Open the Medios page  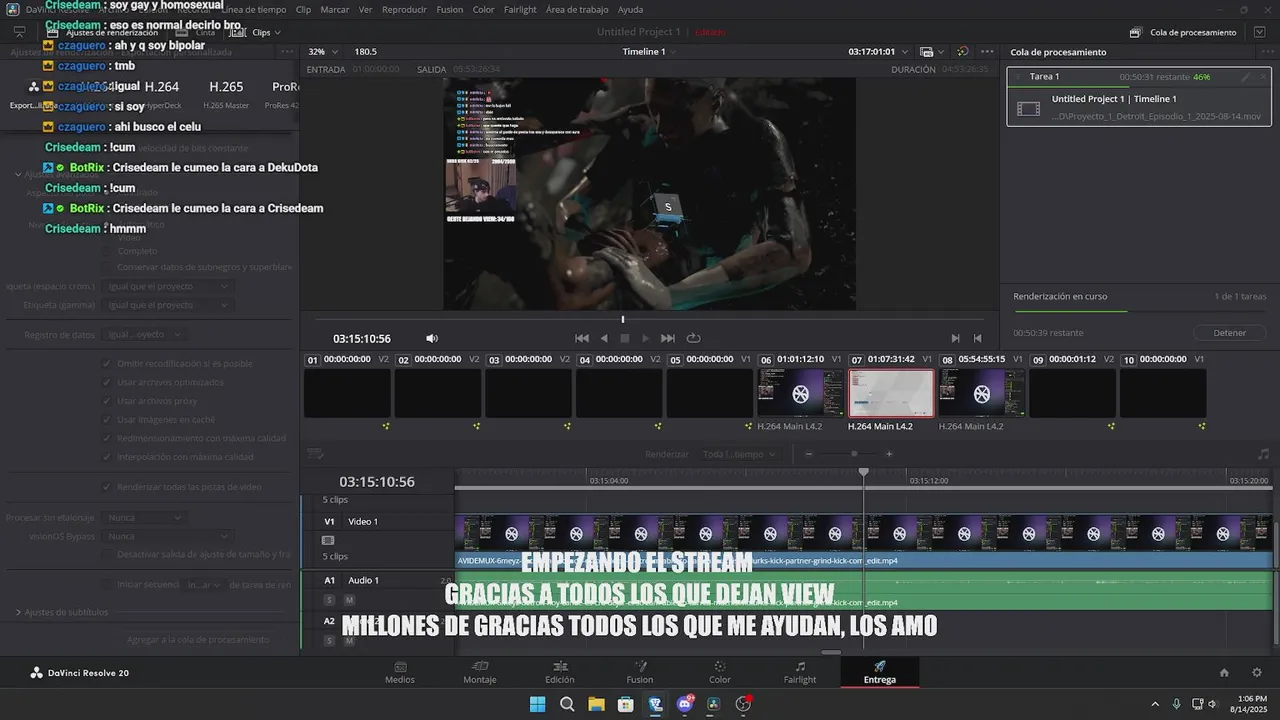(x=400, y=672)
